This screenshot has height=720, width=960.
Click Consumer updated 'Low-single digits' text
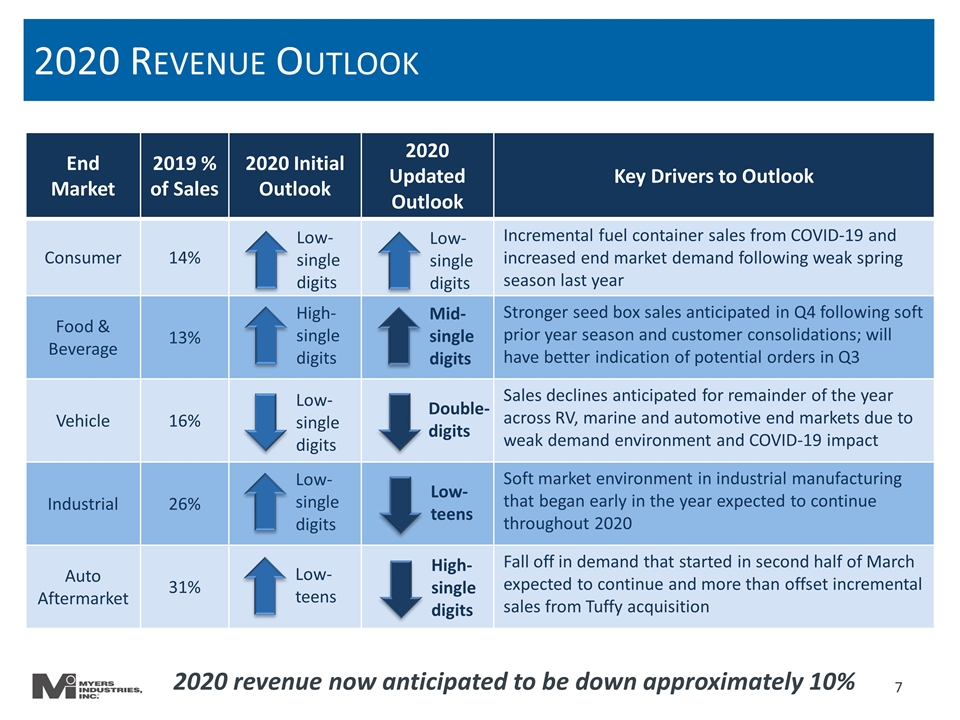pos(451,260)
